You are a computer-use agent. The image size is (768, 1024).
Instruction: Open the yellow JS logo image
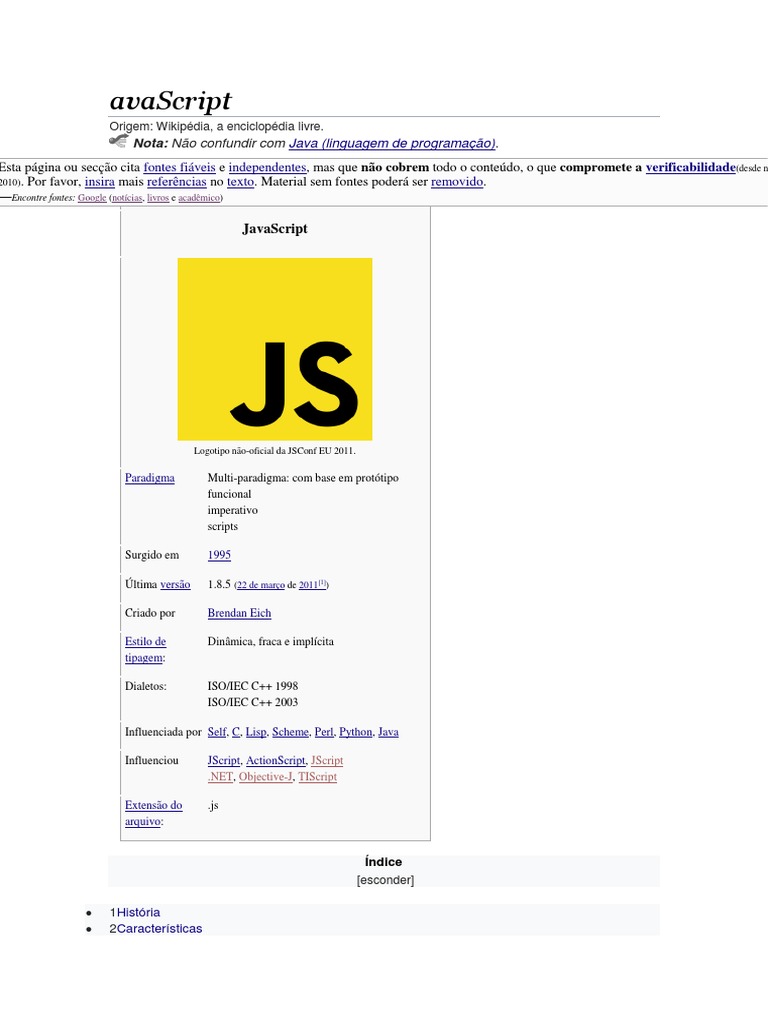[275, 349]
